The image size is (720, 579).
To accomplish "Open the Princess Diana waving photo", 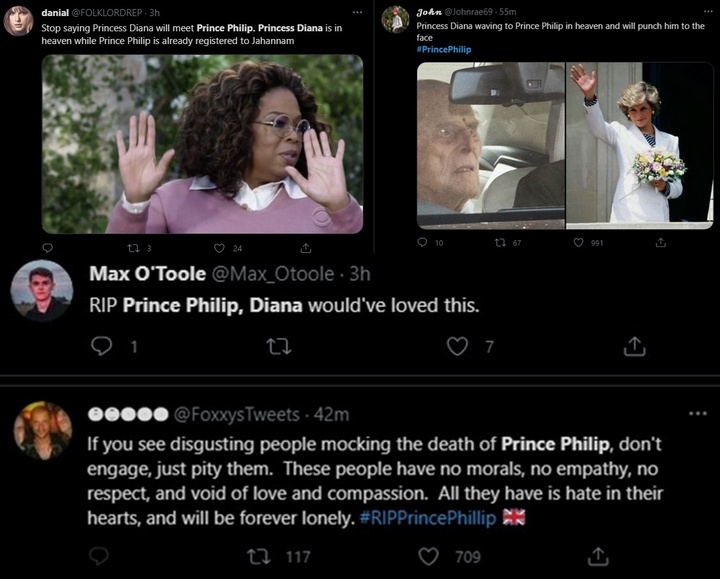I will (x=639, y=143).
